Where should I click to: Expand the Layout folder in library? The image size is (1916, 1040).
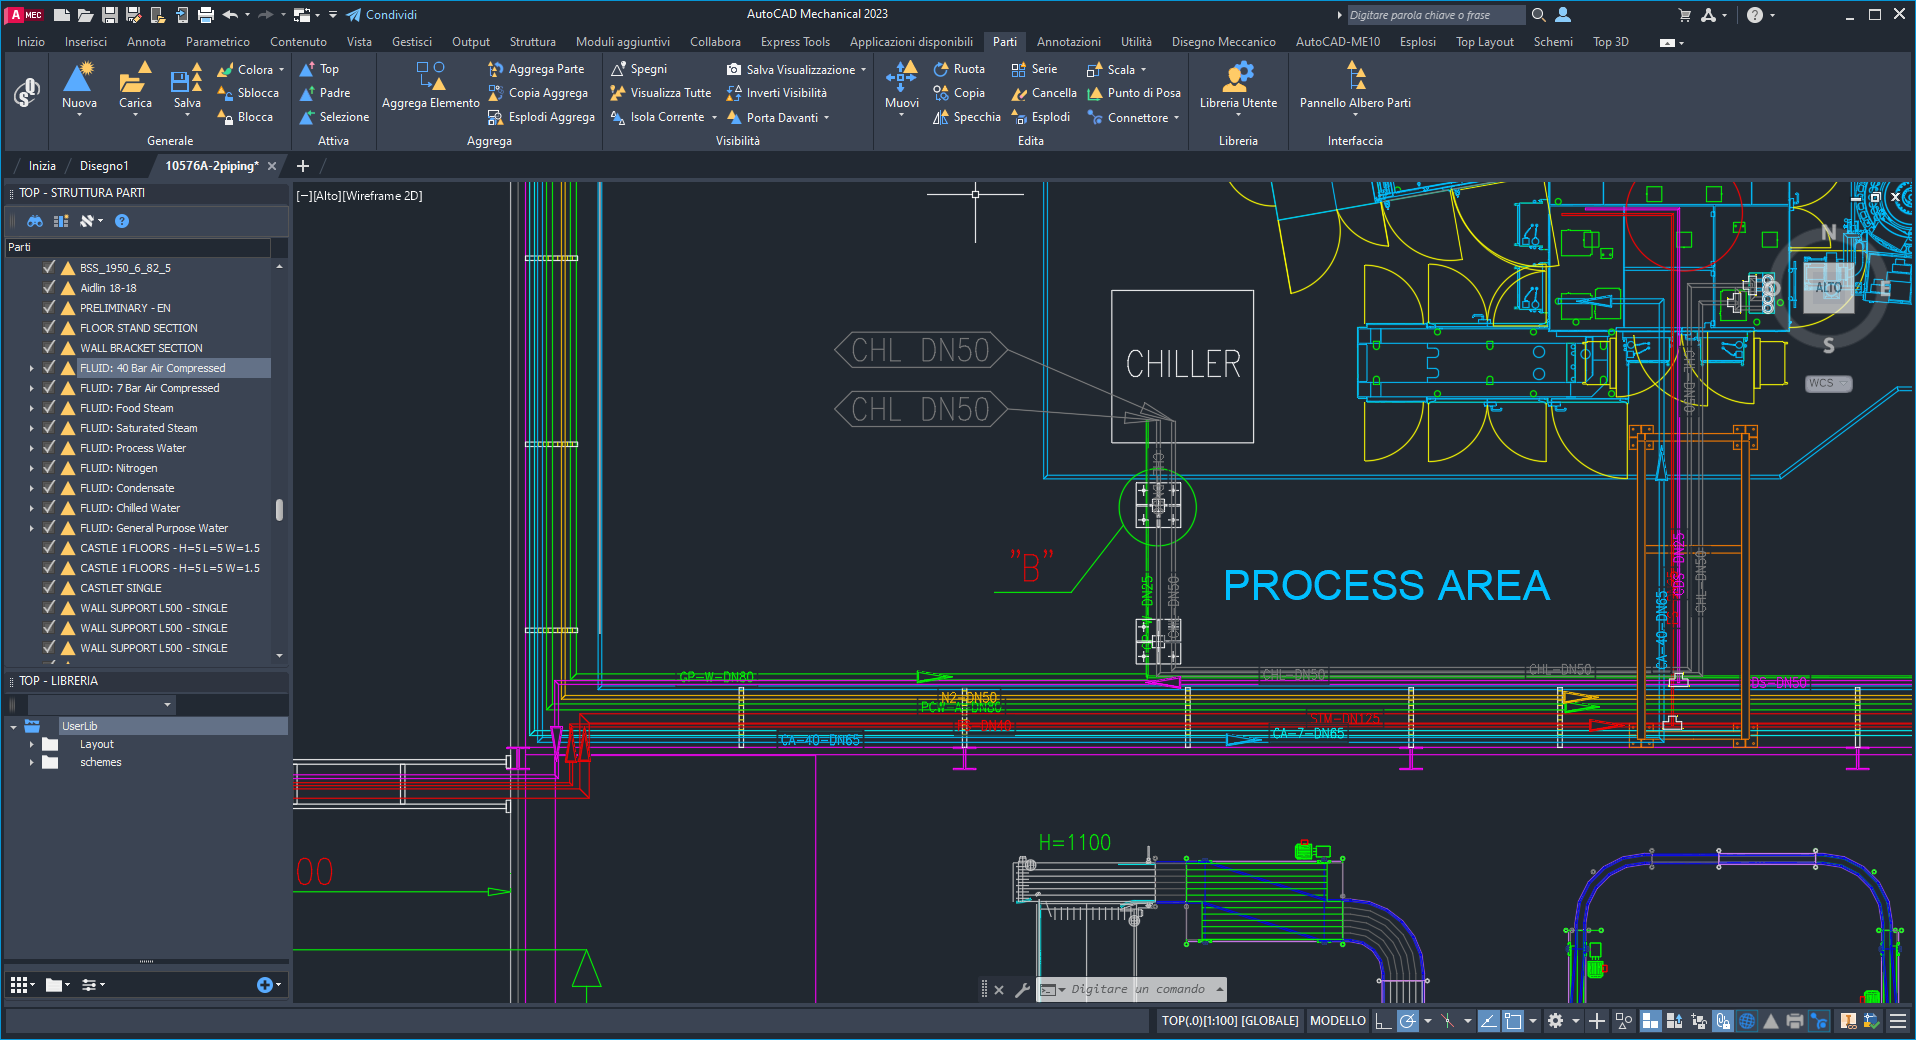click(x=31, y=744)
